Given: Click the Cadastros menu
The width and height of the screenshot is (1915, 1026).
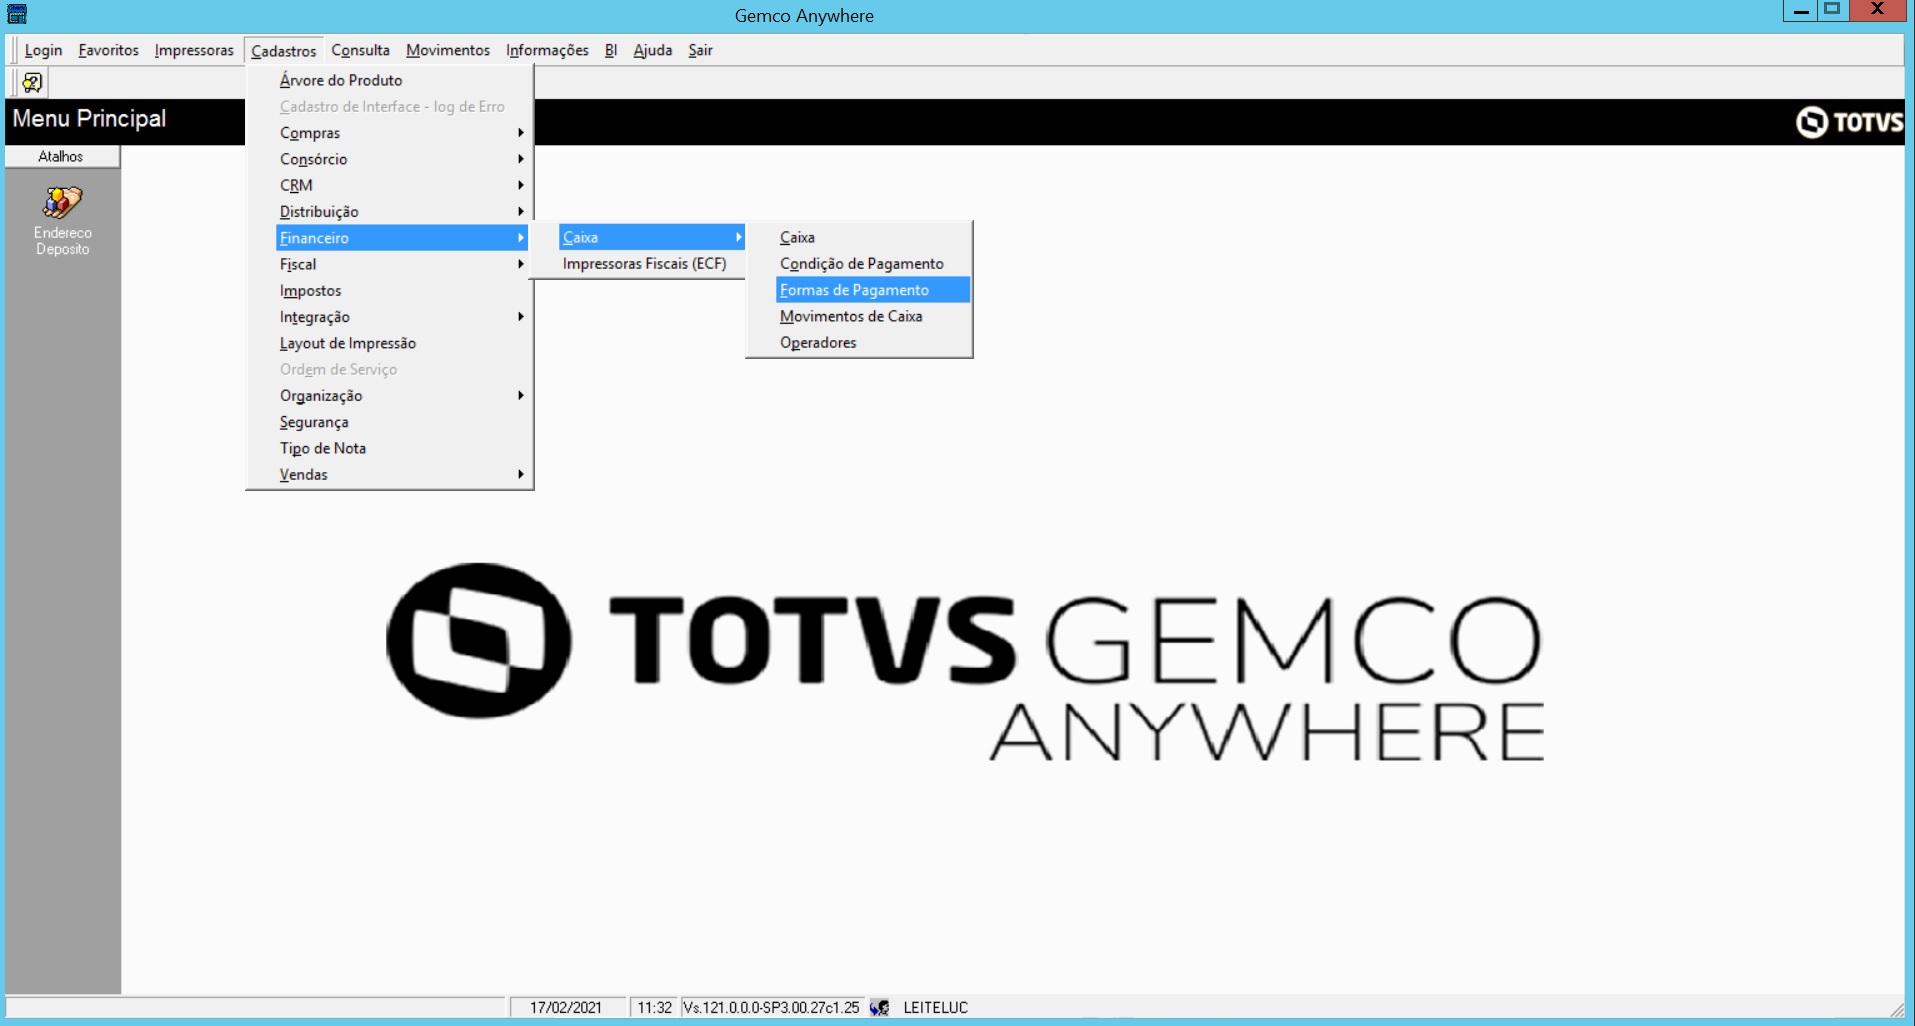Looking at the screenshot, I should [x=284, y=50].
